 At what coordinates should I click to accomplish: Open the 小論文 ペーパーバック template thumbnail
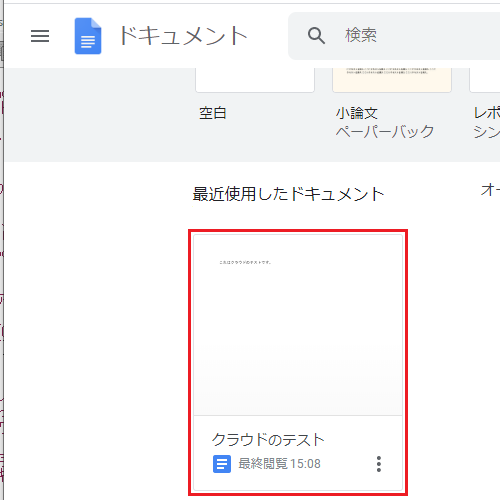(392, 80)
